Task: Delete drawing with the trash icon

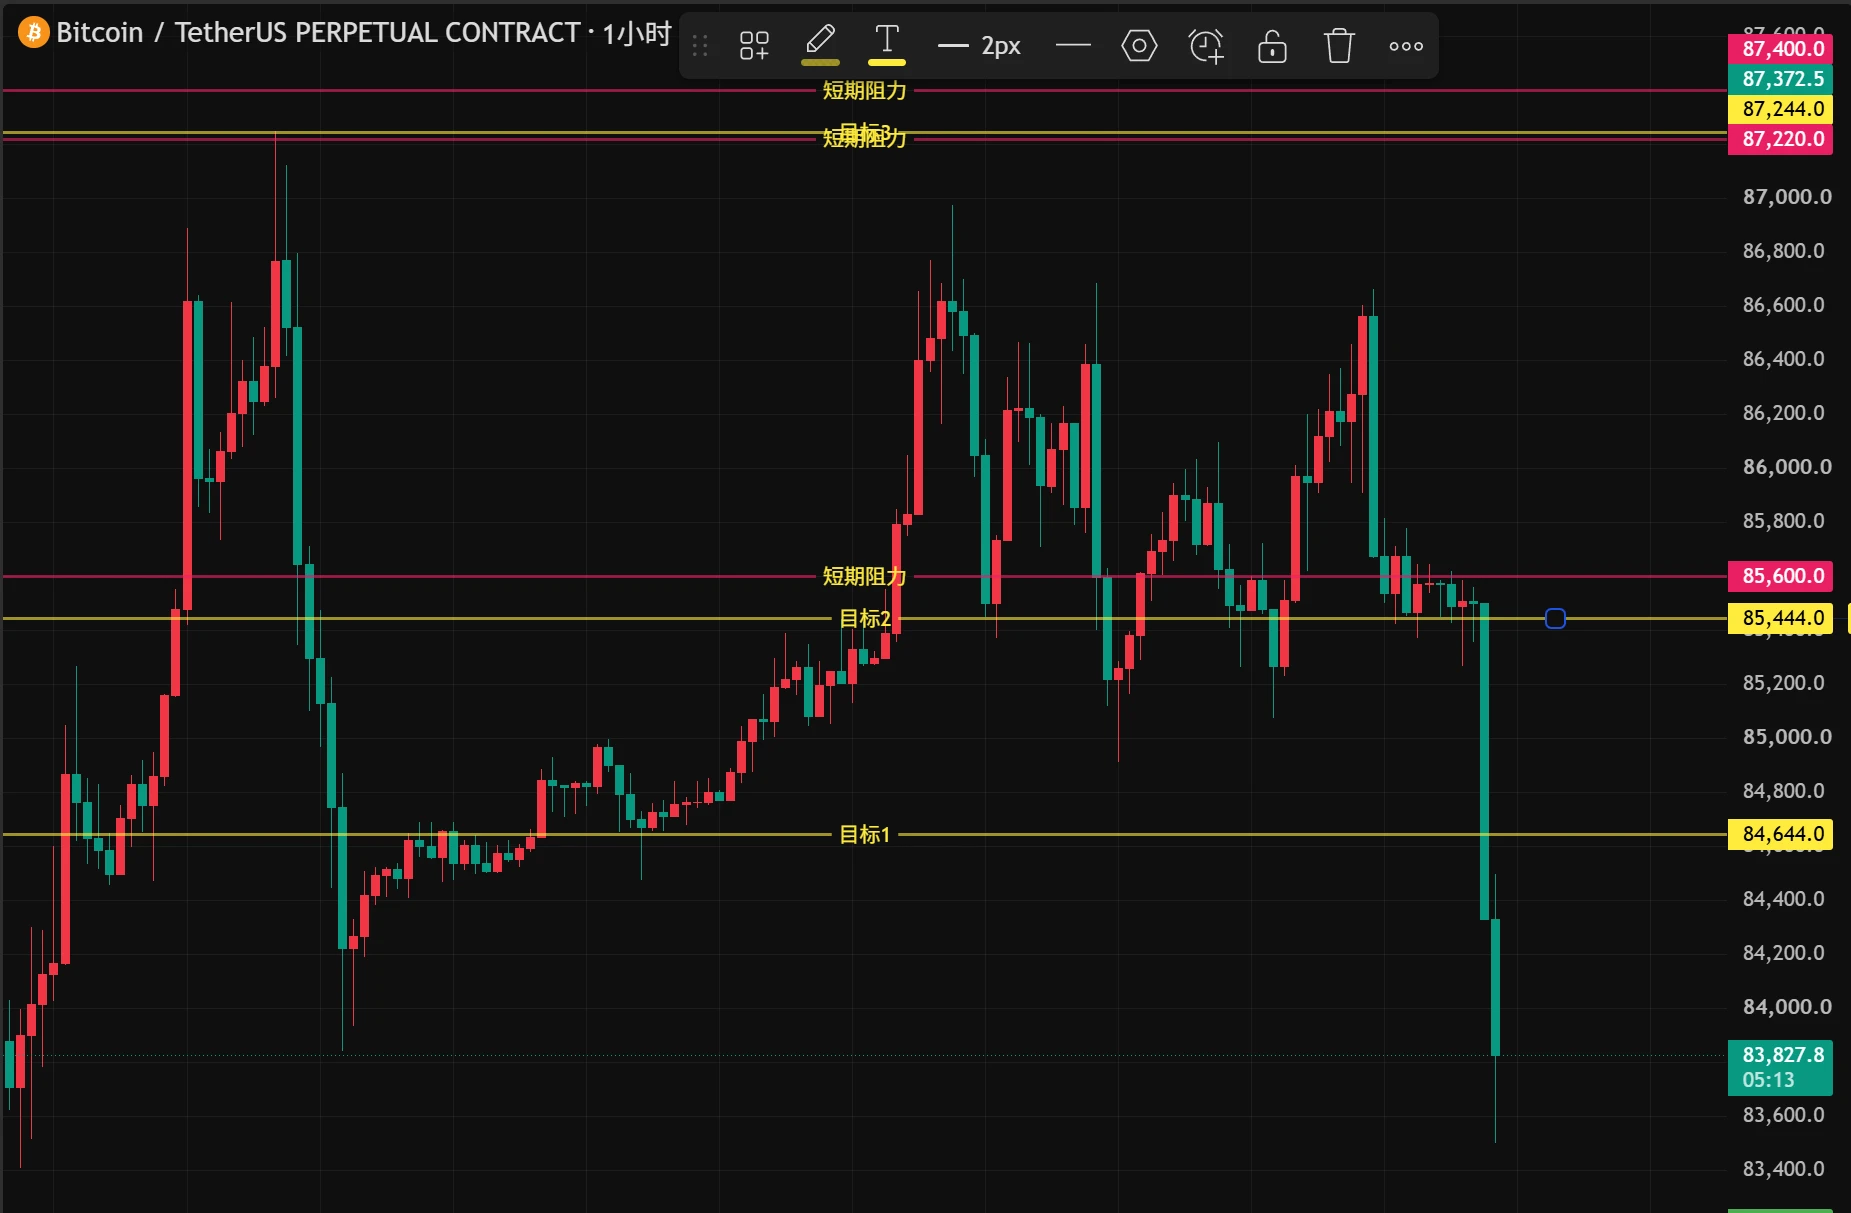Action: click(1339, 46)
